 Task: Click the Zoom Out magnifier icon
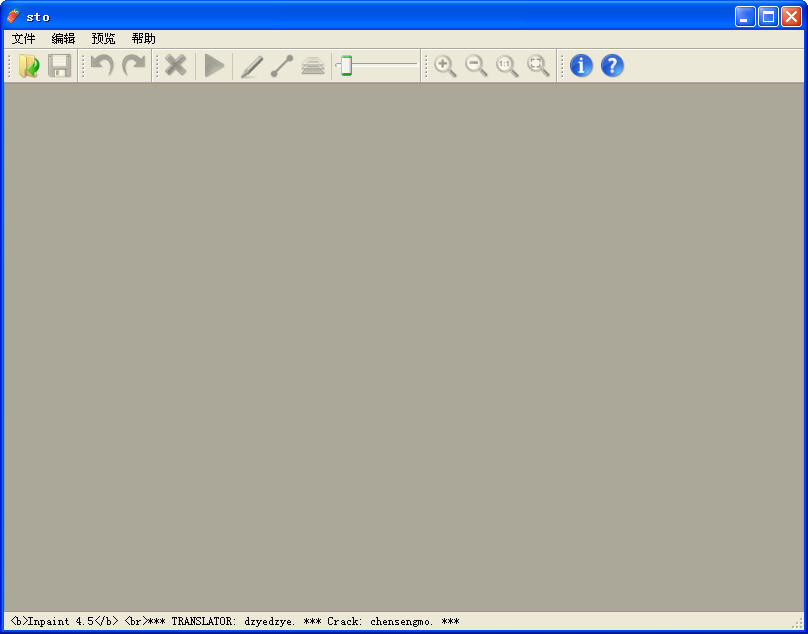(x=476, y=66)
